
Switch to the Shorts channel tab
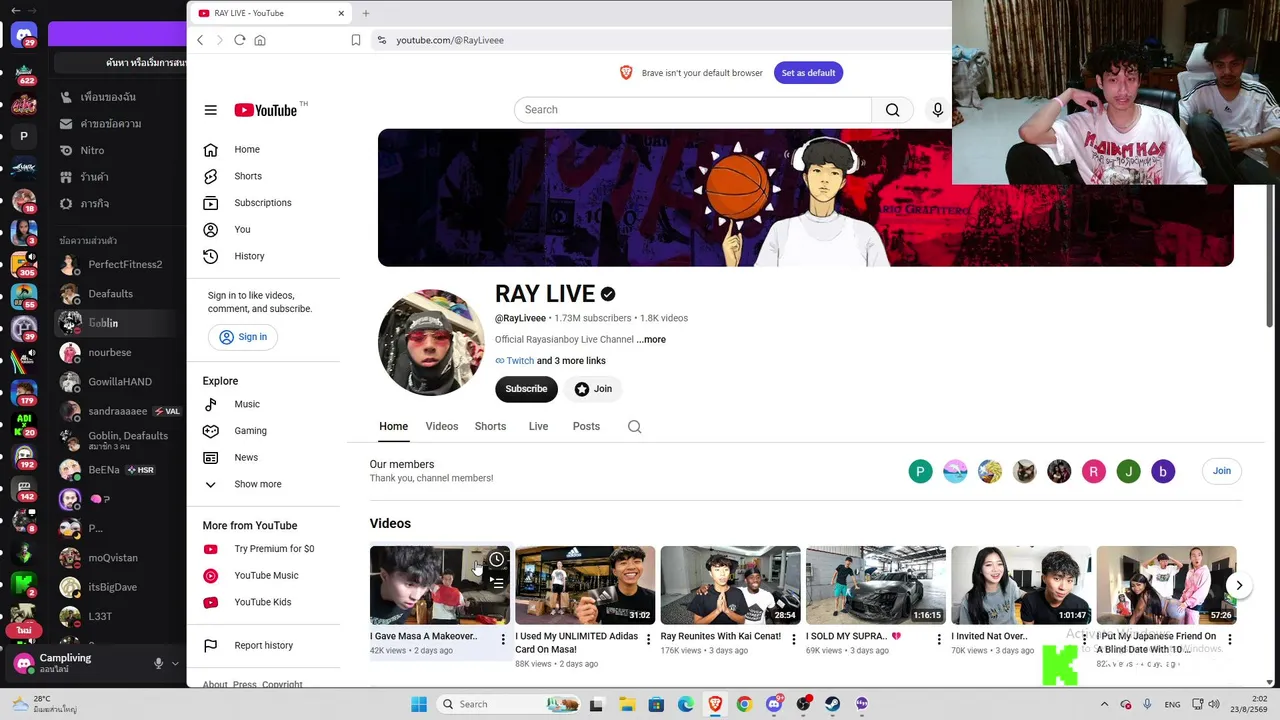coord(490,427)
